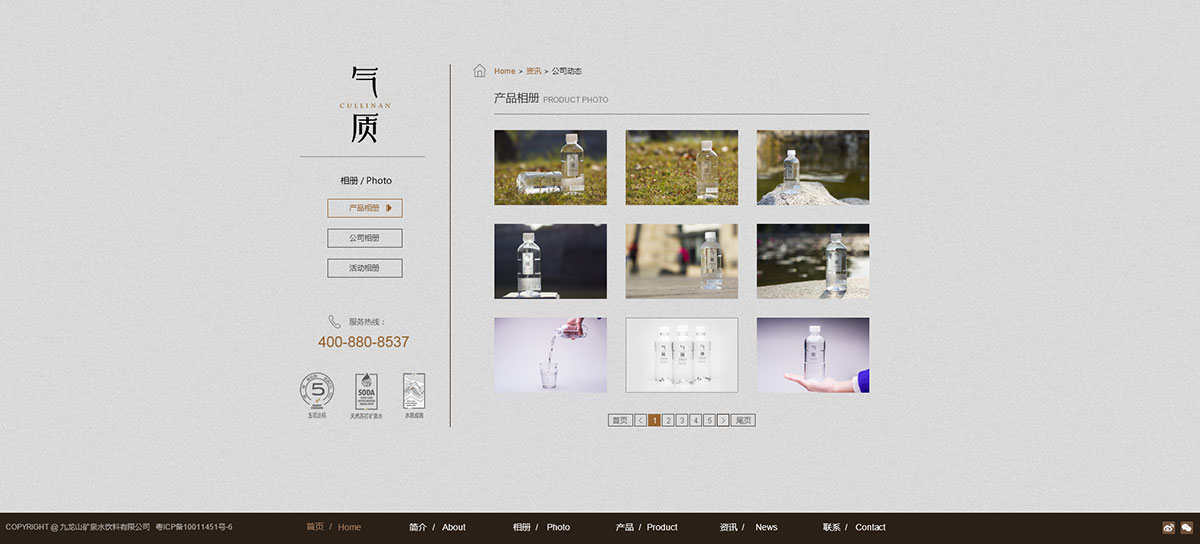Open the WeChat social icon
The image size is (1200, 544).
click(1186, 527)
